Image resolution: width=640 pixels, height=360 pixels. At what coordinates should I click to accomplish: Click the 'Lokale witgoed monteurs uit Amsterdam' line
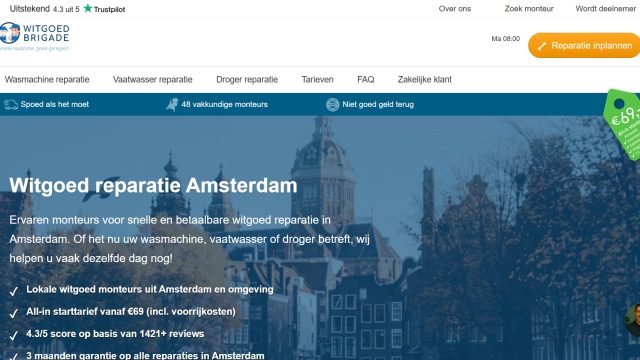(x=150, y=289)
